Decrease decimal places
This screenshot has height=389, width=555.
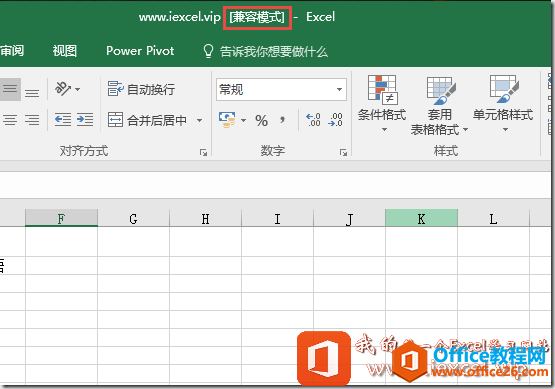[335, 120]
